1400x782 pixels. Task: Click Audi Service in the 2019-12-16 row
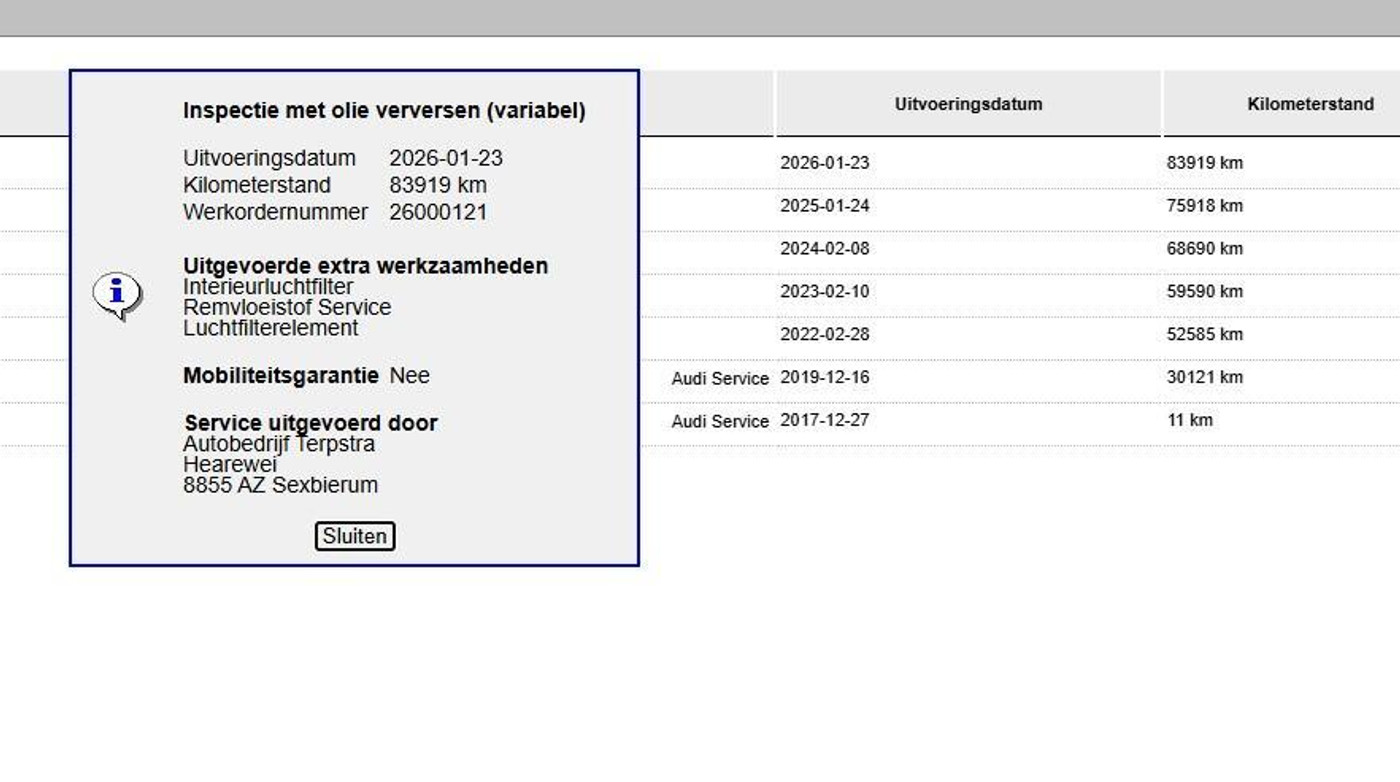[x=720, y=379]
